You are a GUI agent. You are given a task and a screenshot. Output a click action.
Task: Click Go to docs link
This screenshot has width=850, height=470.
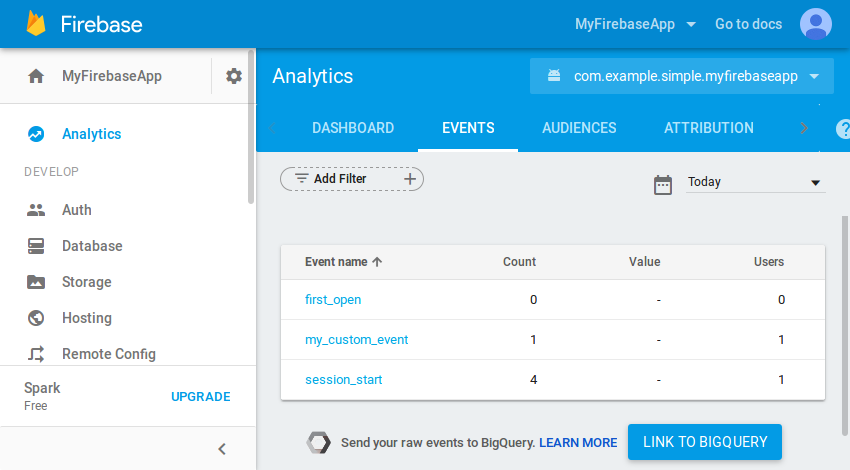click(x=748, y=24)
